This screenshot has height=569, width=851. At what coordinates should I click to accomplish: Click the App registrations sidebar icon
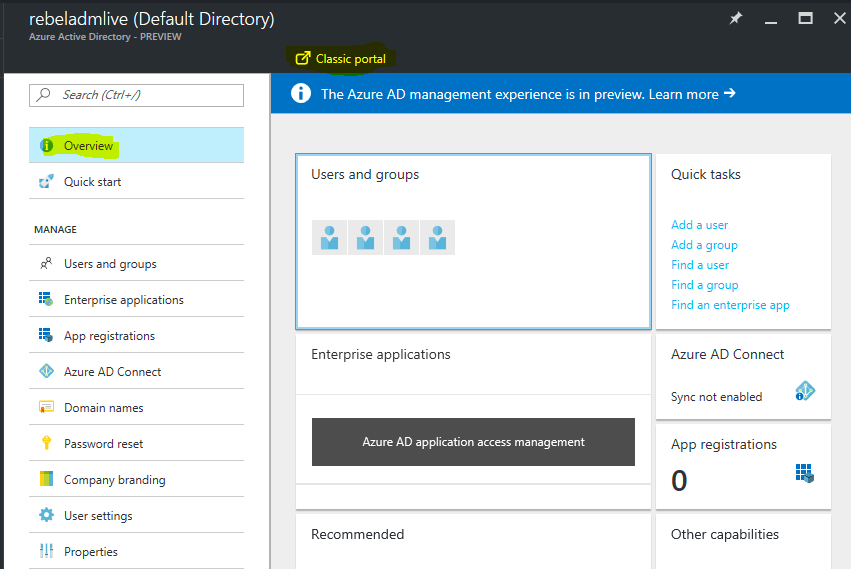tap(46, 335)
